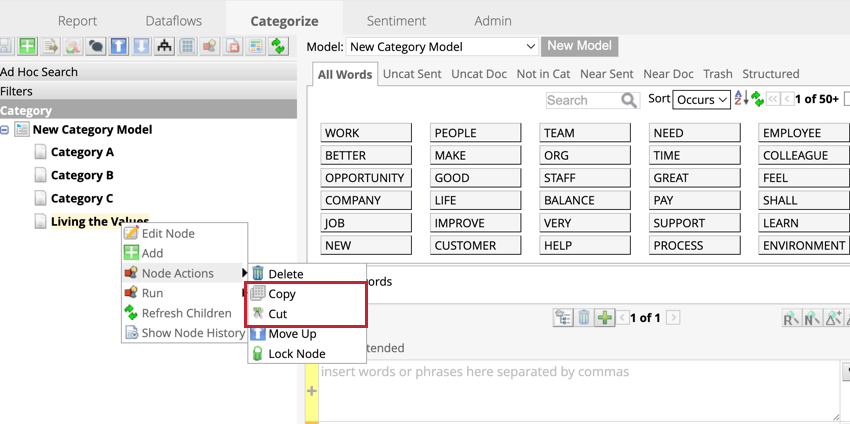Image resolution: width=850 pixels, height=424 pixels.
Task: Click Edit Node in context menu
Action: click(167, 233)
